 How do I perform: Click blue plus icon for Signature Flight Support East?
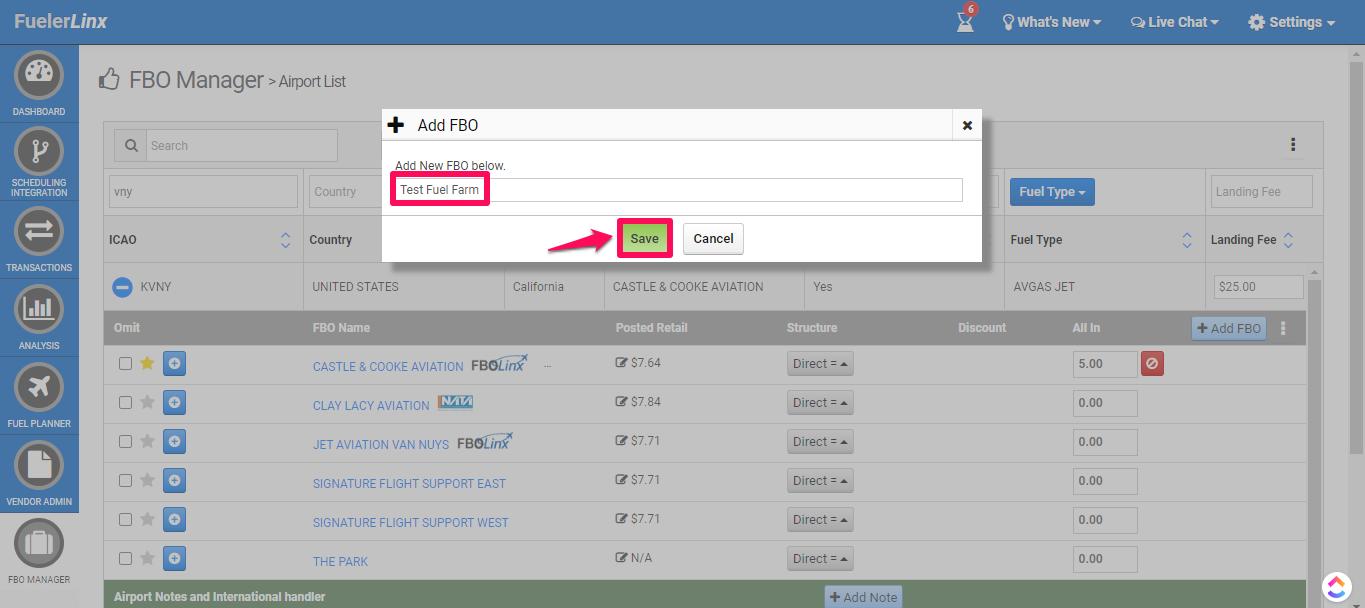pos(174,480)
